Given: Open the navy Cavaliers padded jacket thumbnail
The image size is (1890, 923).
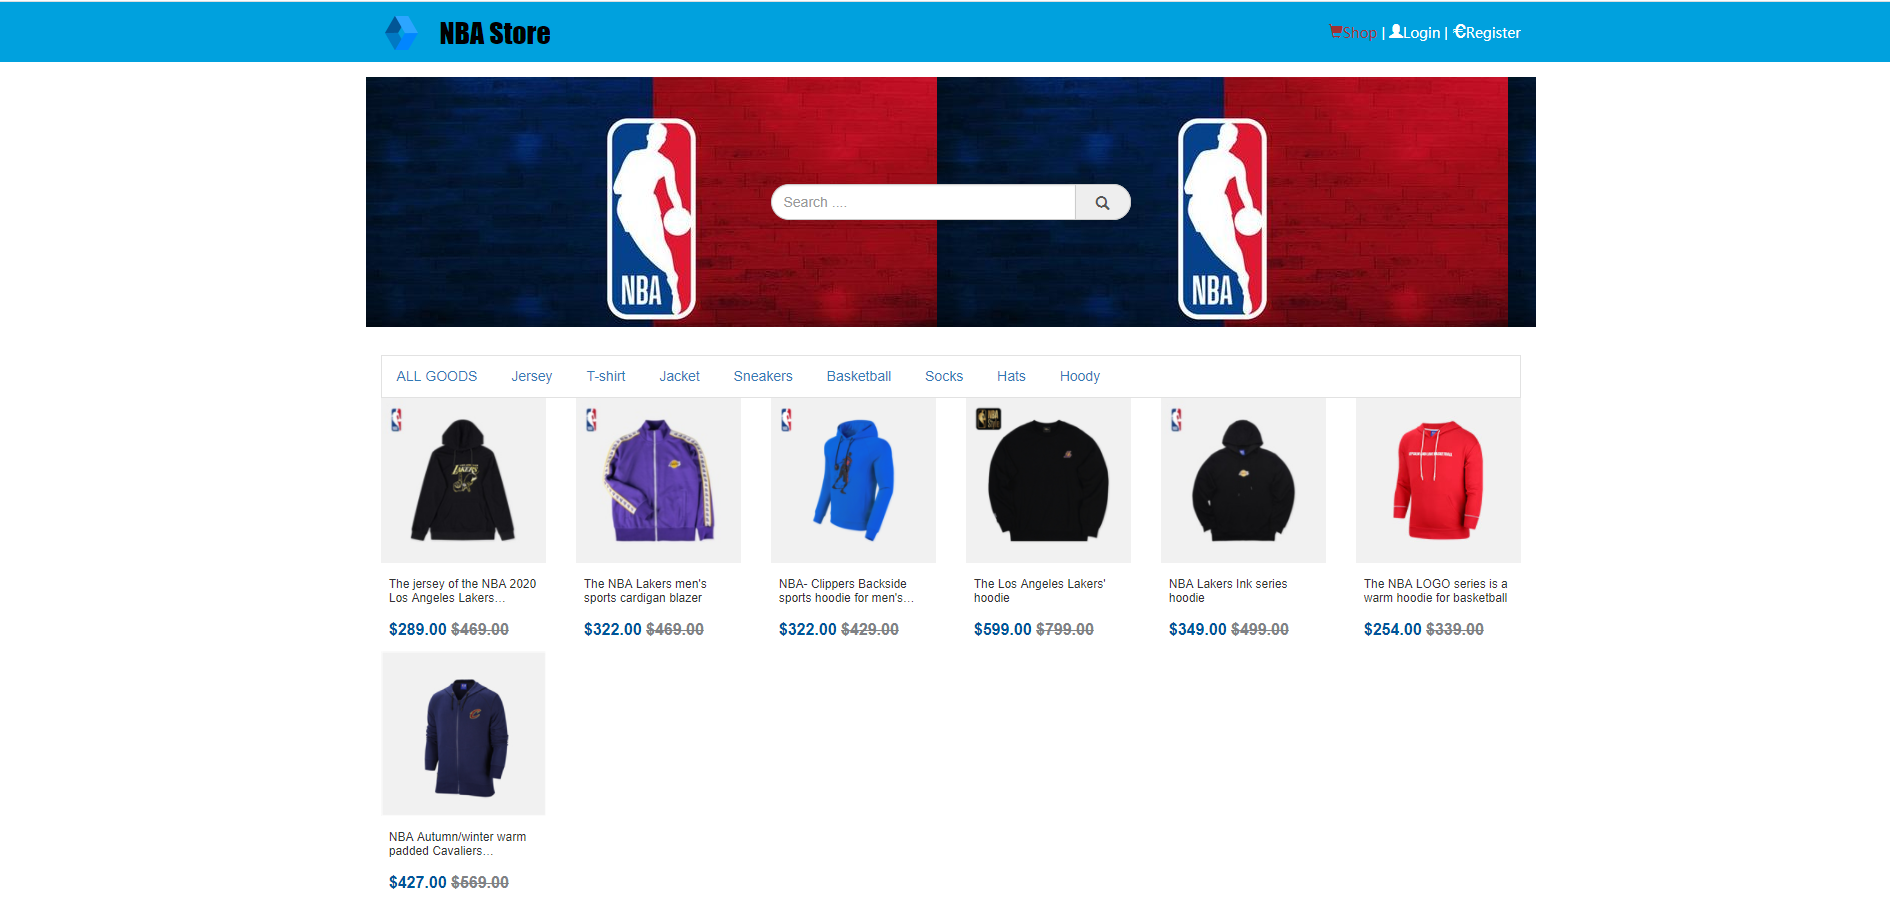Looking at the screenshot, I should (463, 734).
